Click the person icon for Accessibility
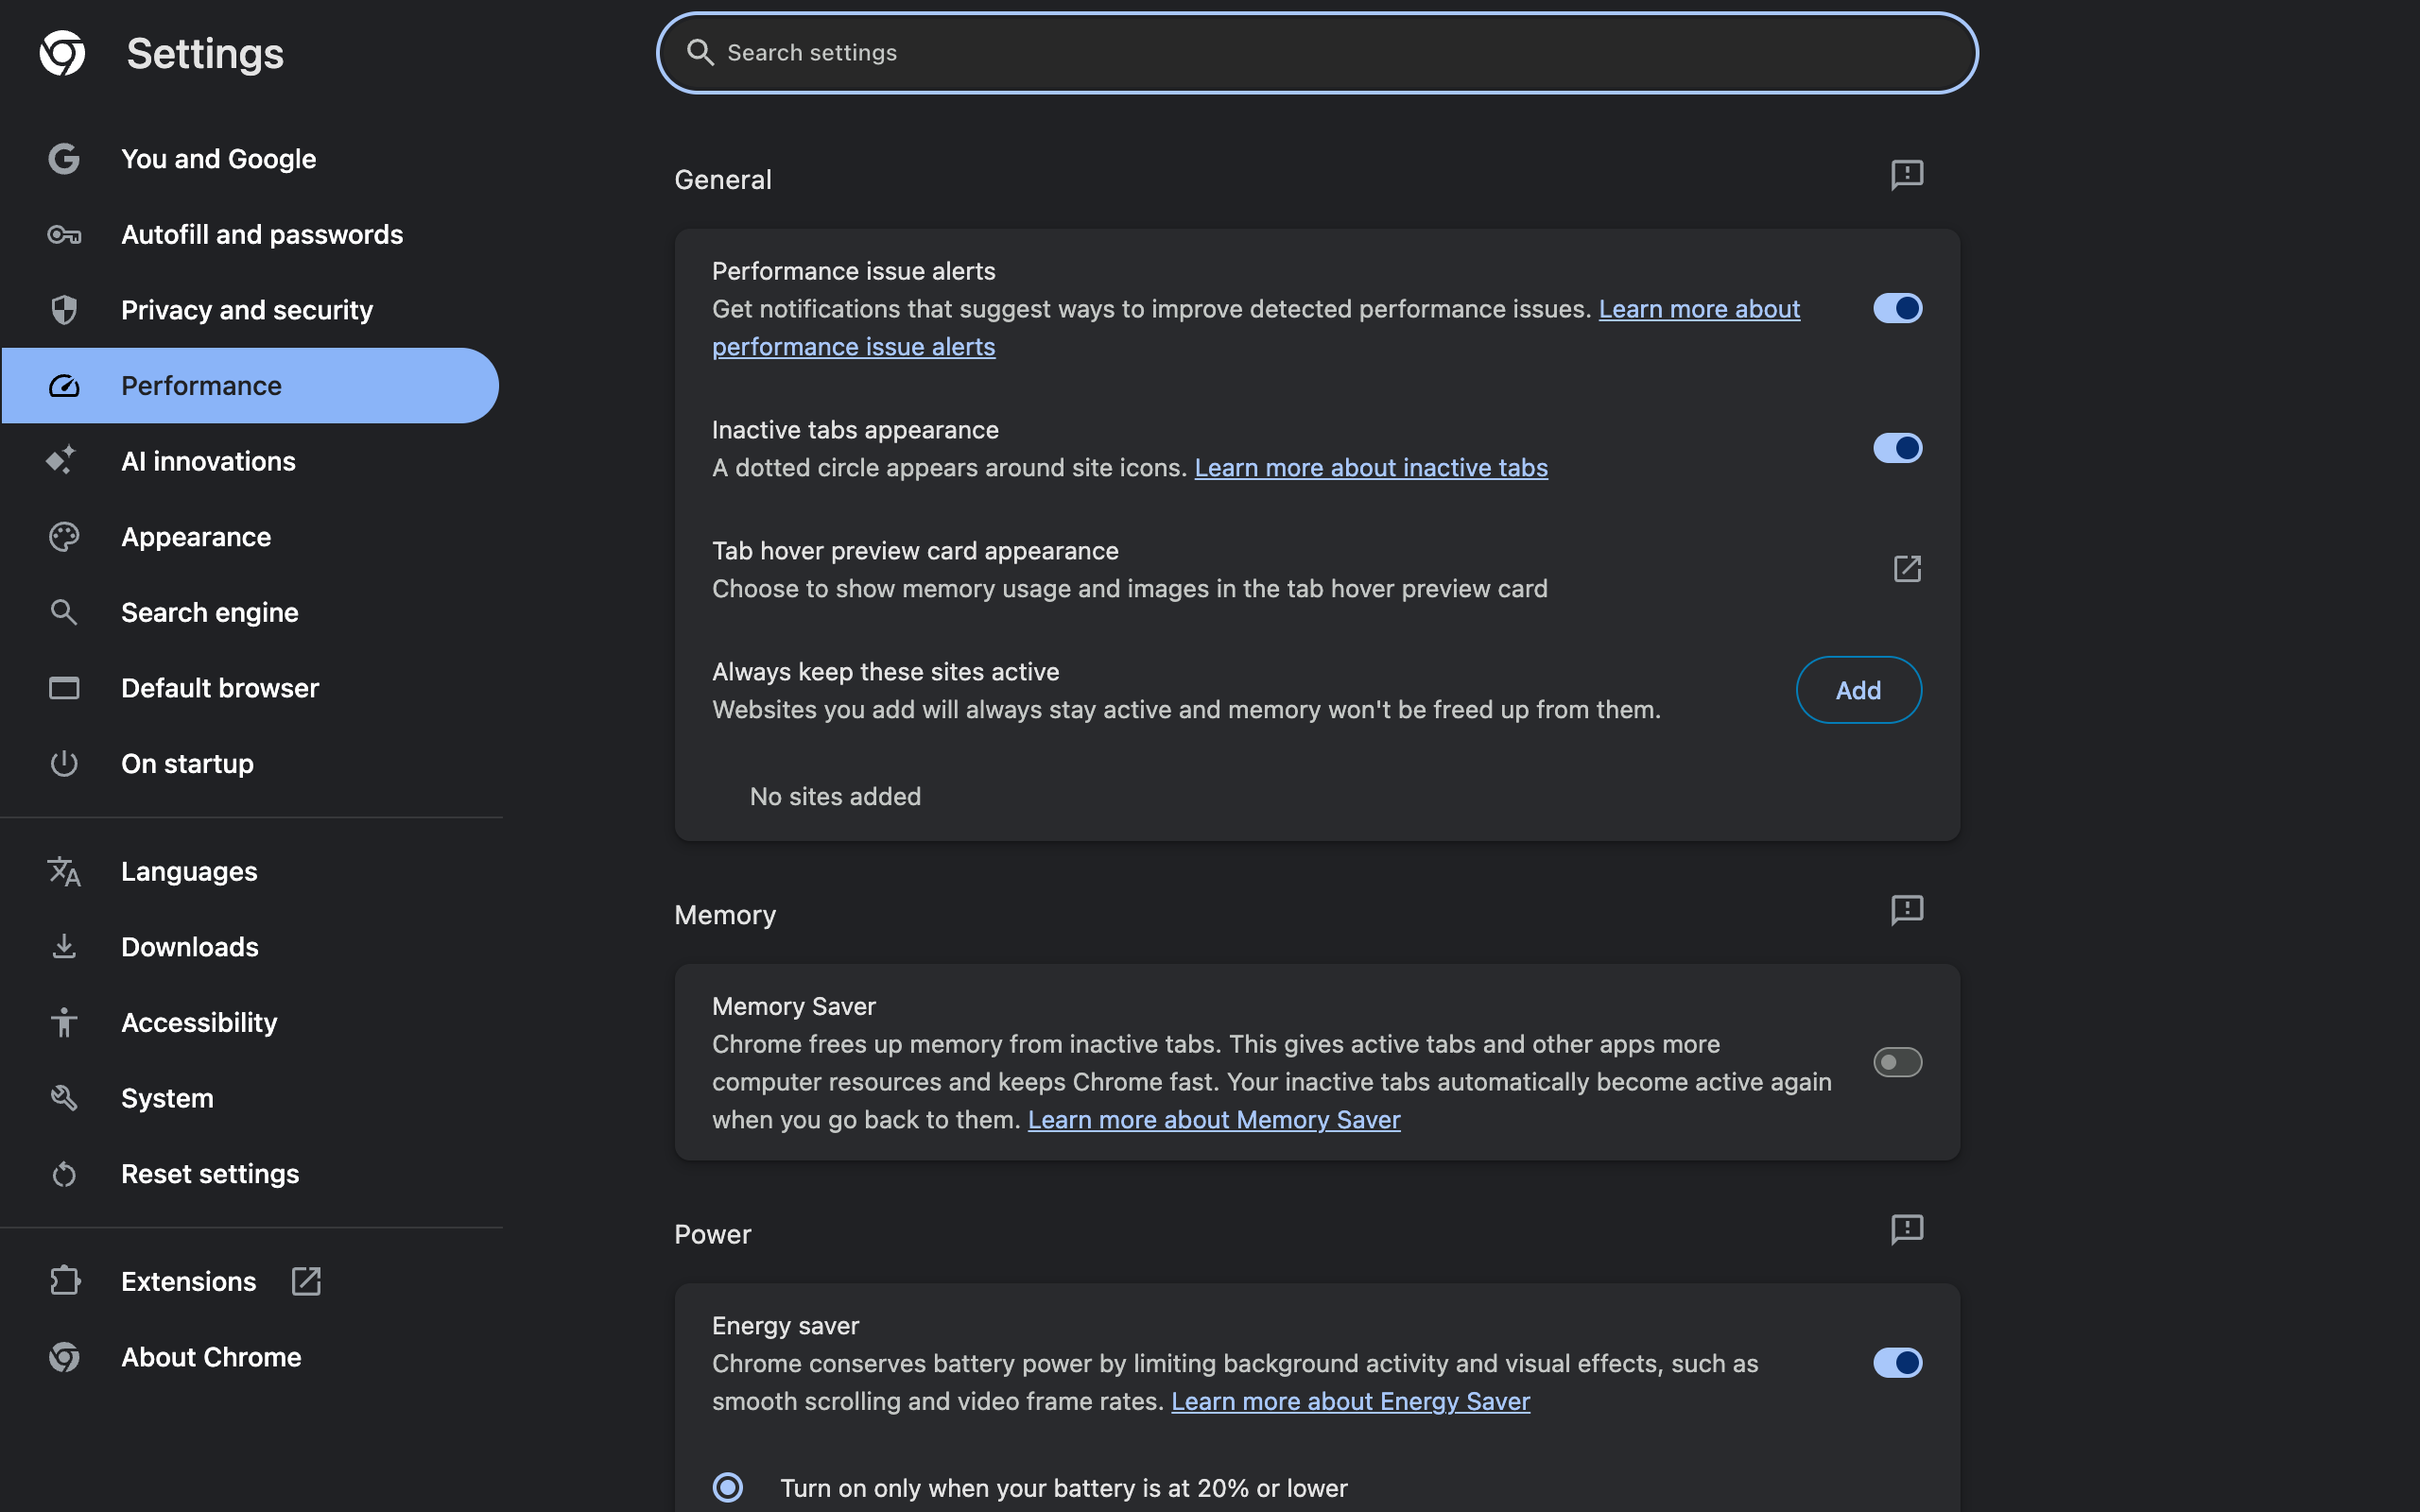The width and height of the screenshot is (2420, 1512). 64,1022
